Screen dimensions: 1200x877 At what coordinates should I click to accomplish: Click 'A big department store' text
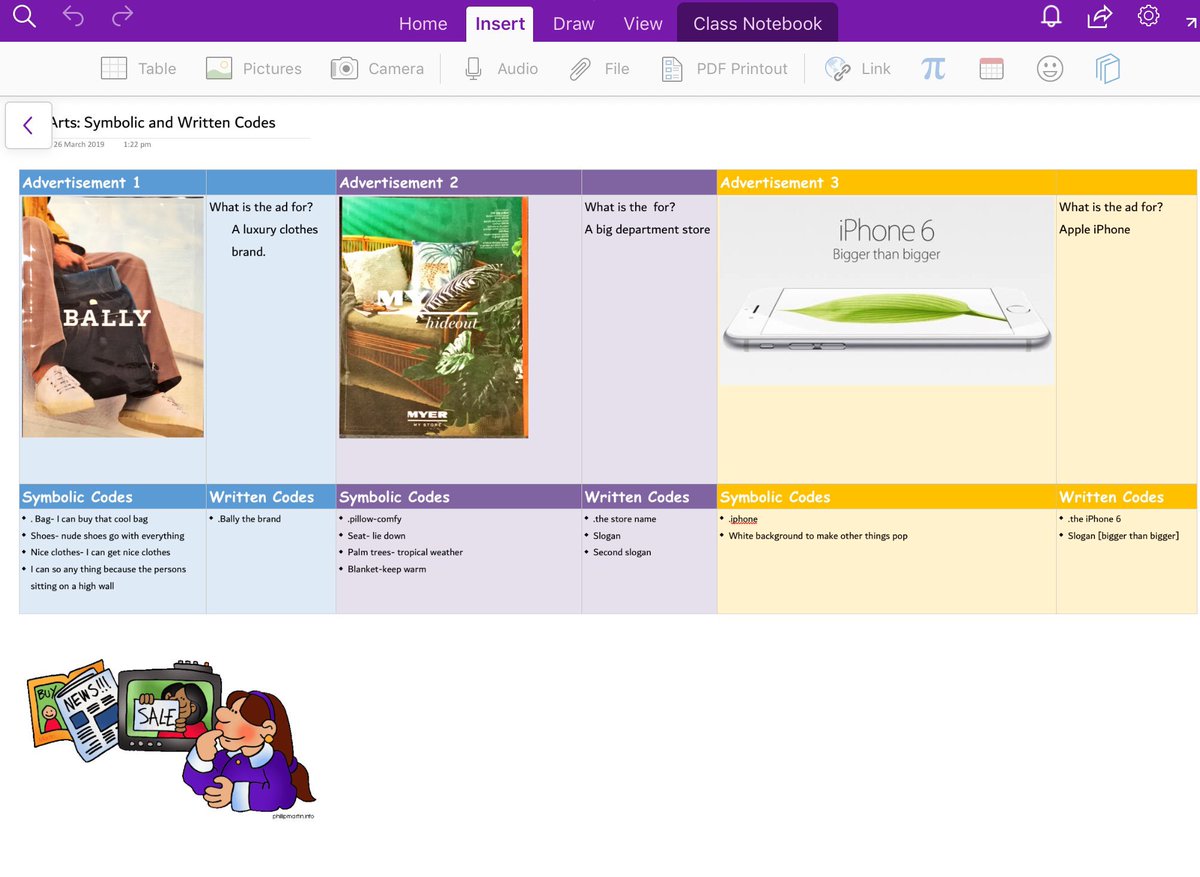[647, 229]
